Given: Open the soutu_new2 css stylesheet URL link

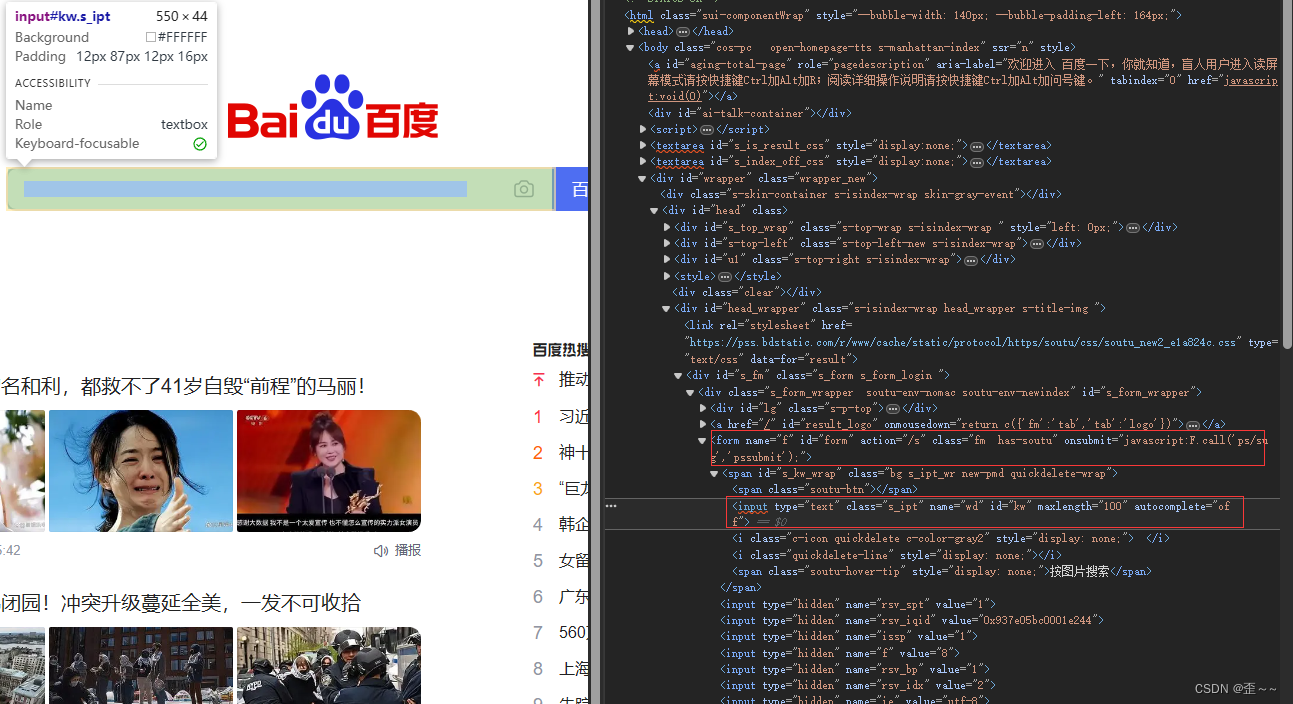Looking at the screenshot, I should pyautogui.click(x=960, y=342).
